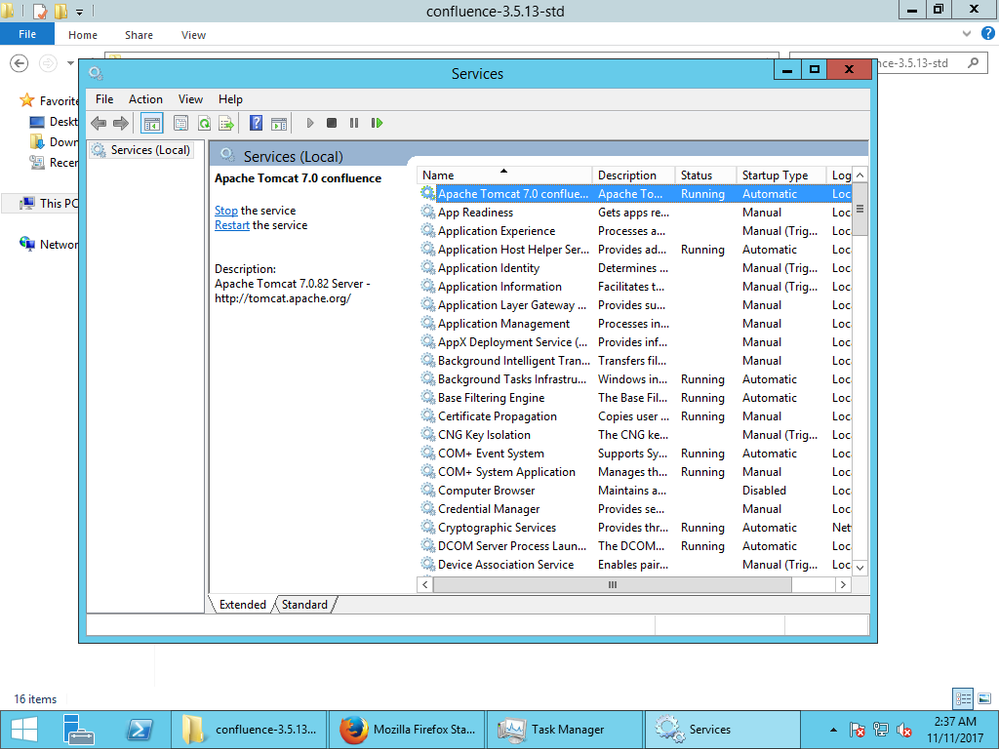Select the Certificate Propagation service
The height and width of the screenshot is (749, 999).
[635, 416]
